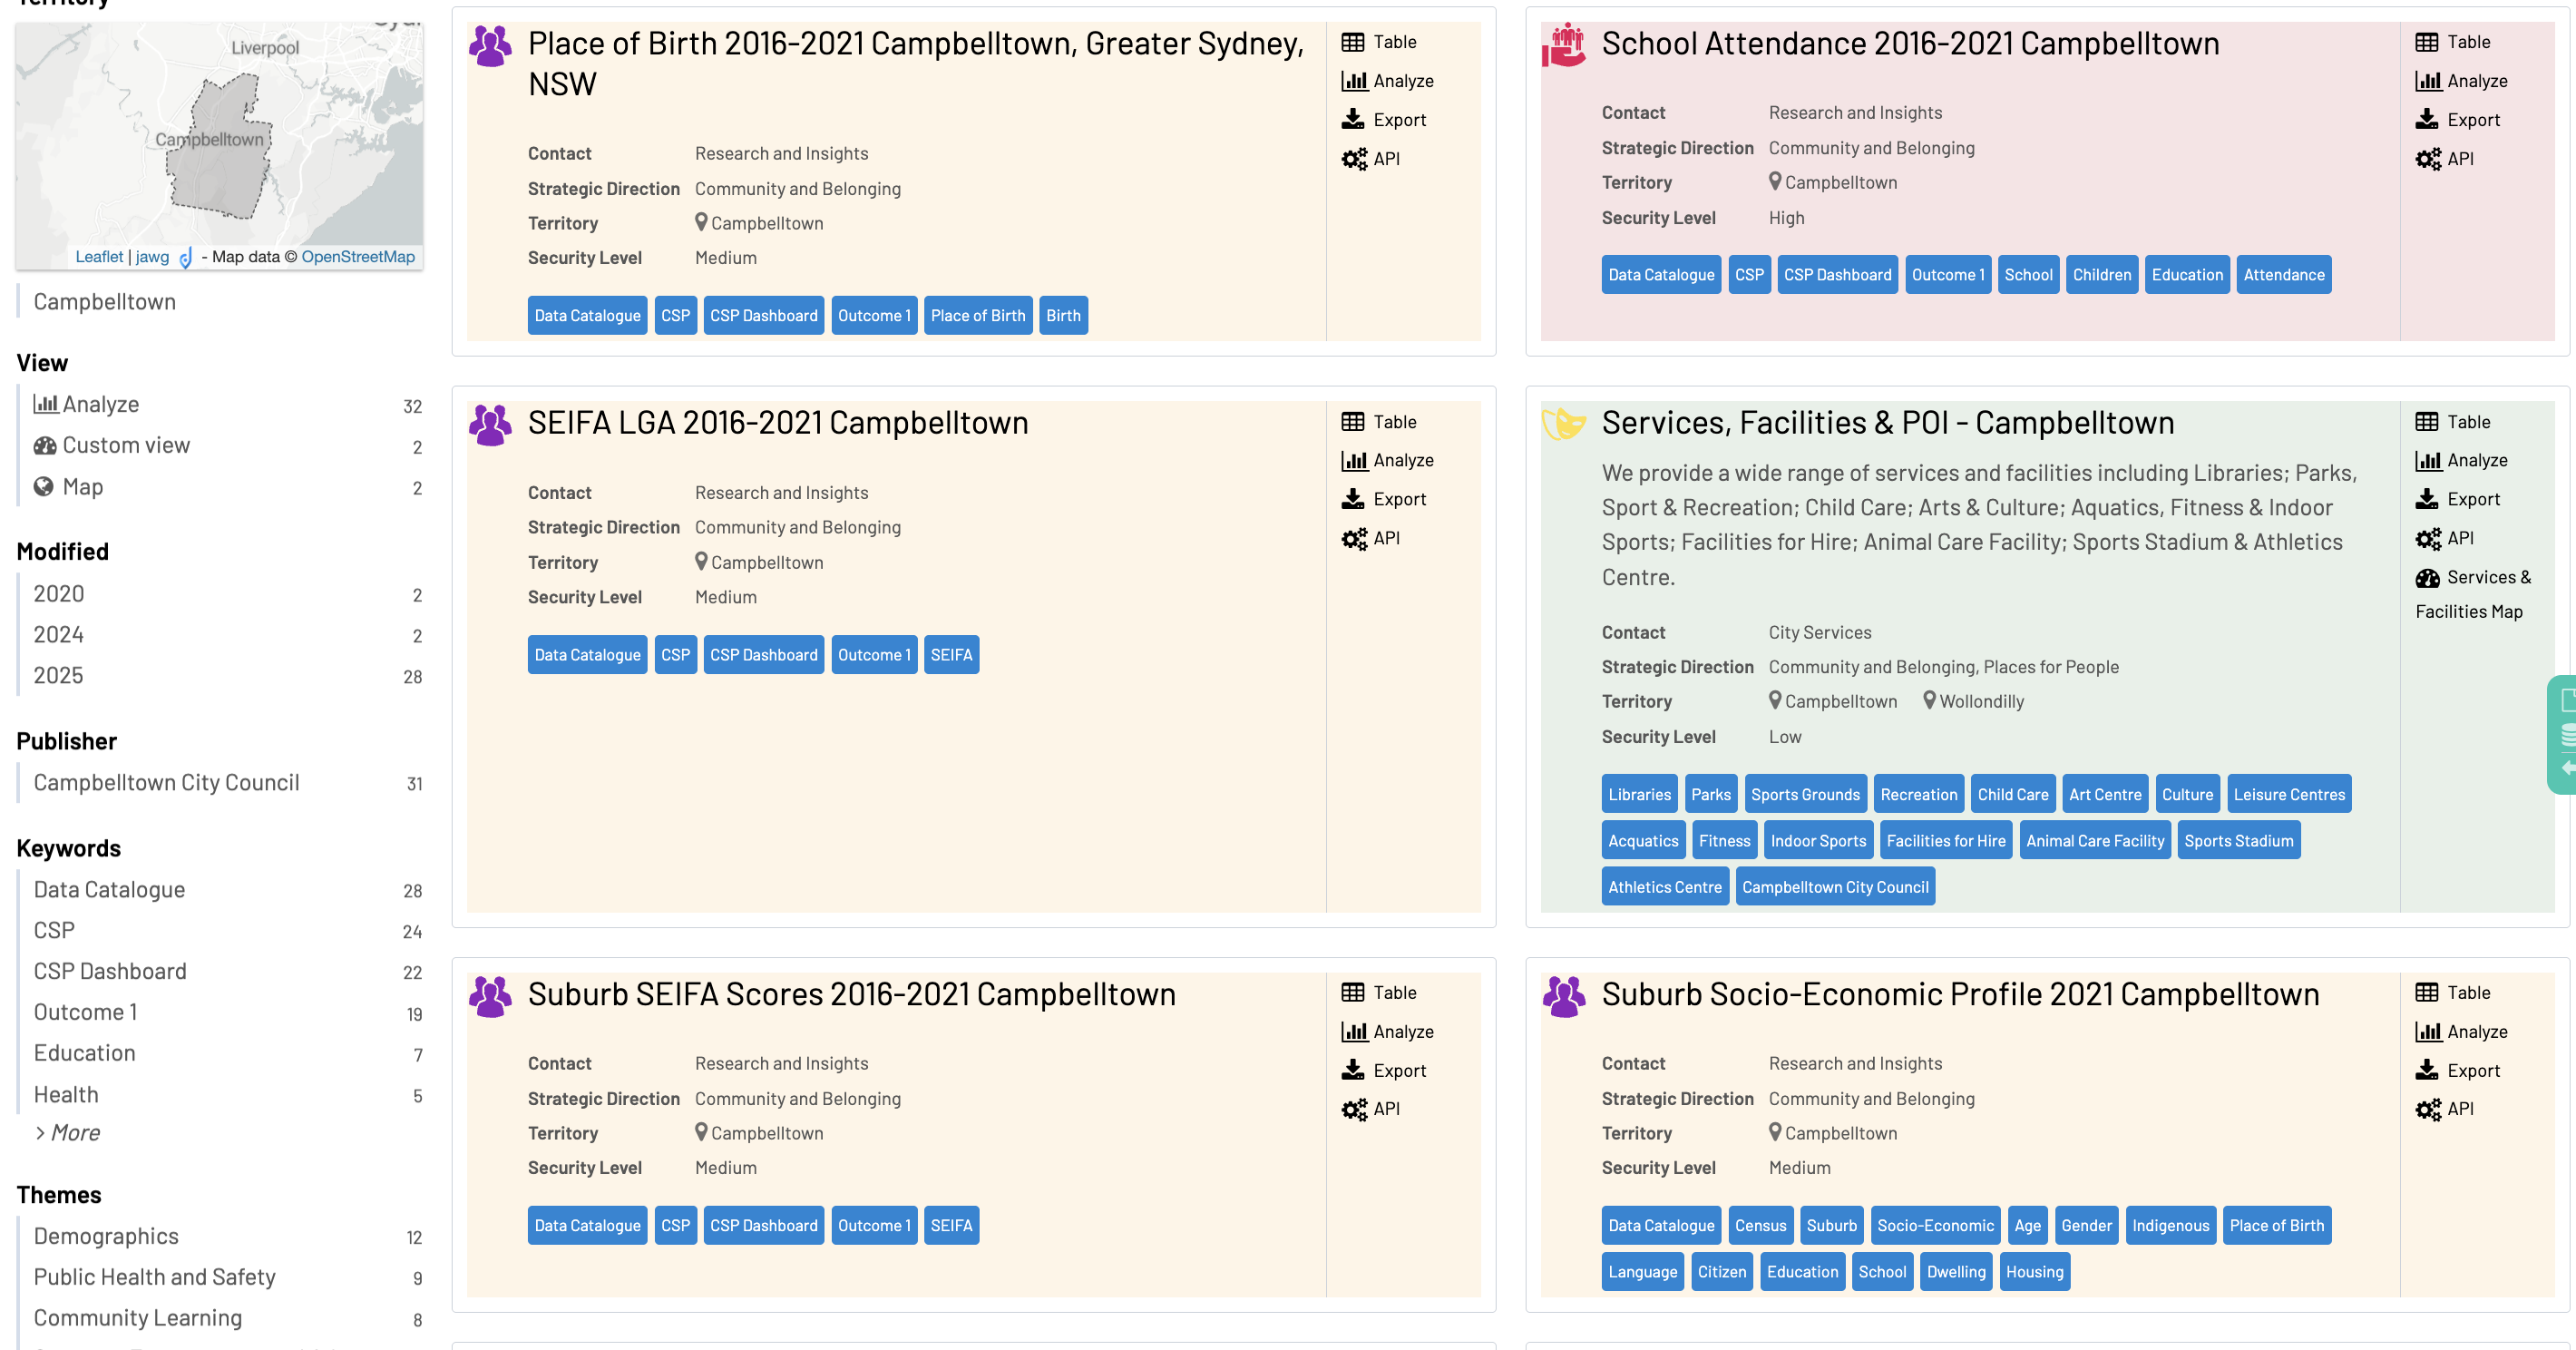Viewport: 2576px width, 1350px height.
Task: Open the green side panel tab at right edge
Action: [x=2563, y=735]
